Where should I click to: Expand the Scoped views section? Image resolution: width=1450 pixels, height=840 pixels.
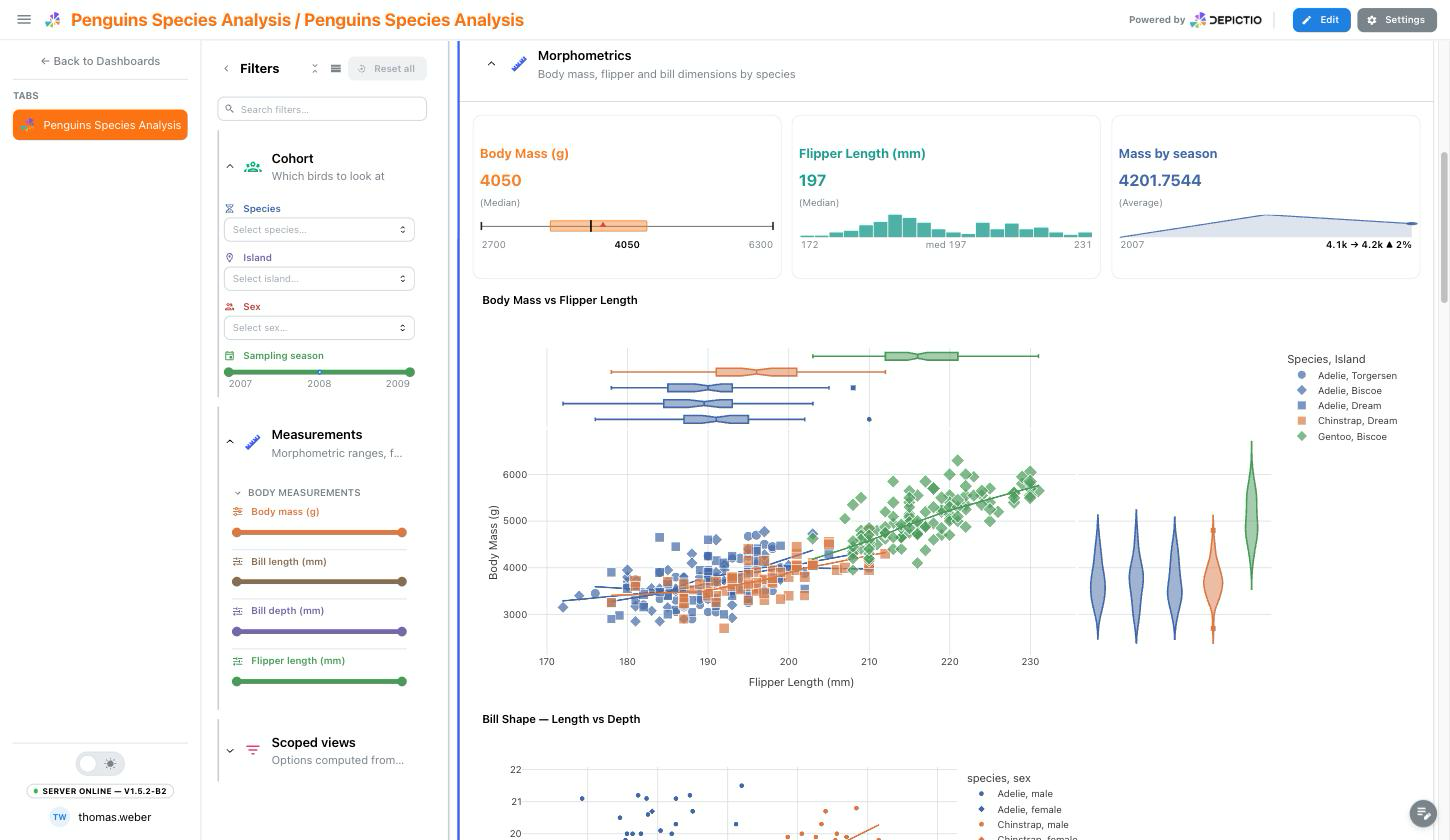(x=230, y=751)
